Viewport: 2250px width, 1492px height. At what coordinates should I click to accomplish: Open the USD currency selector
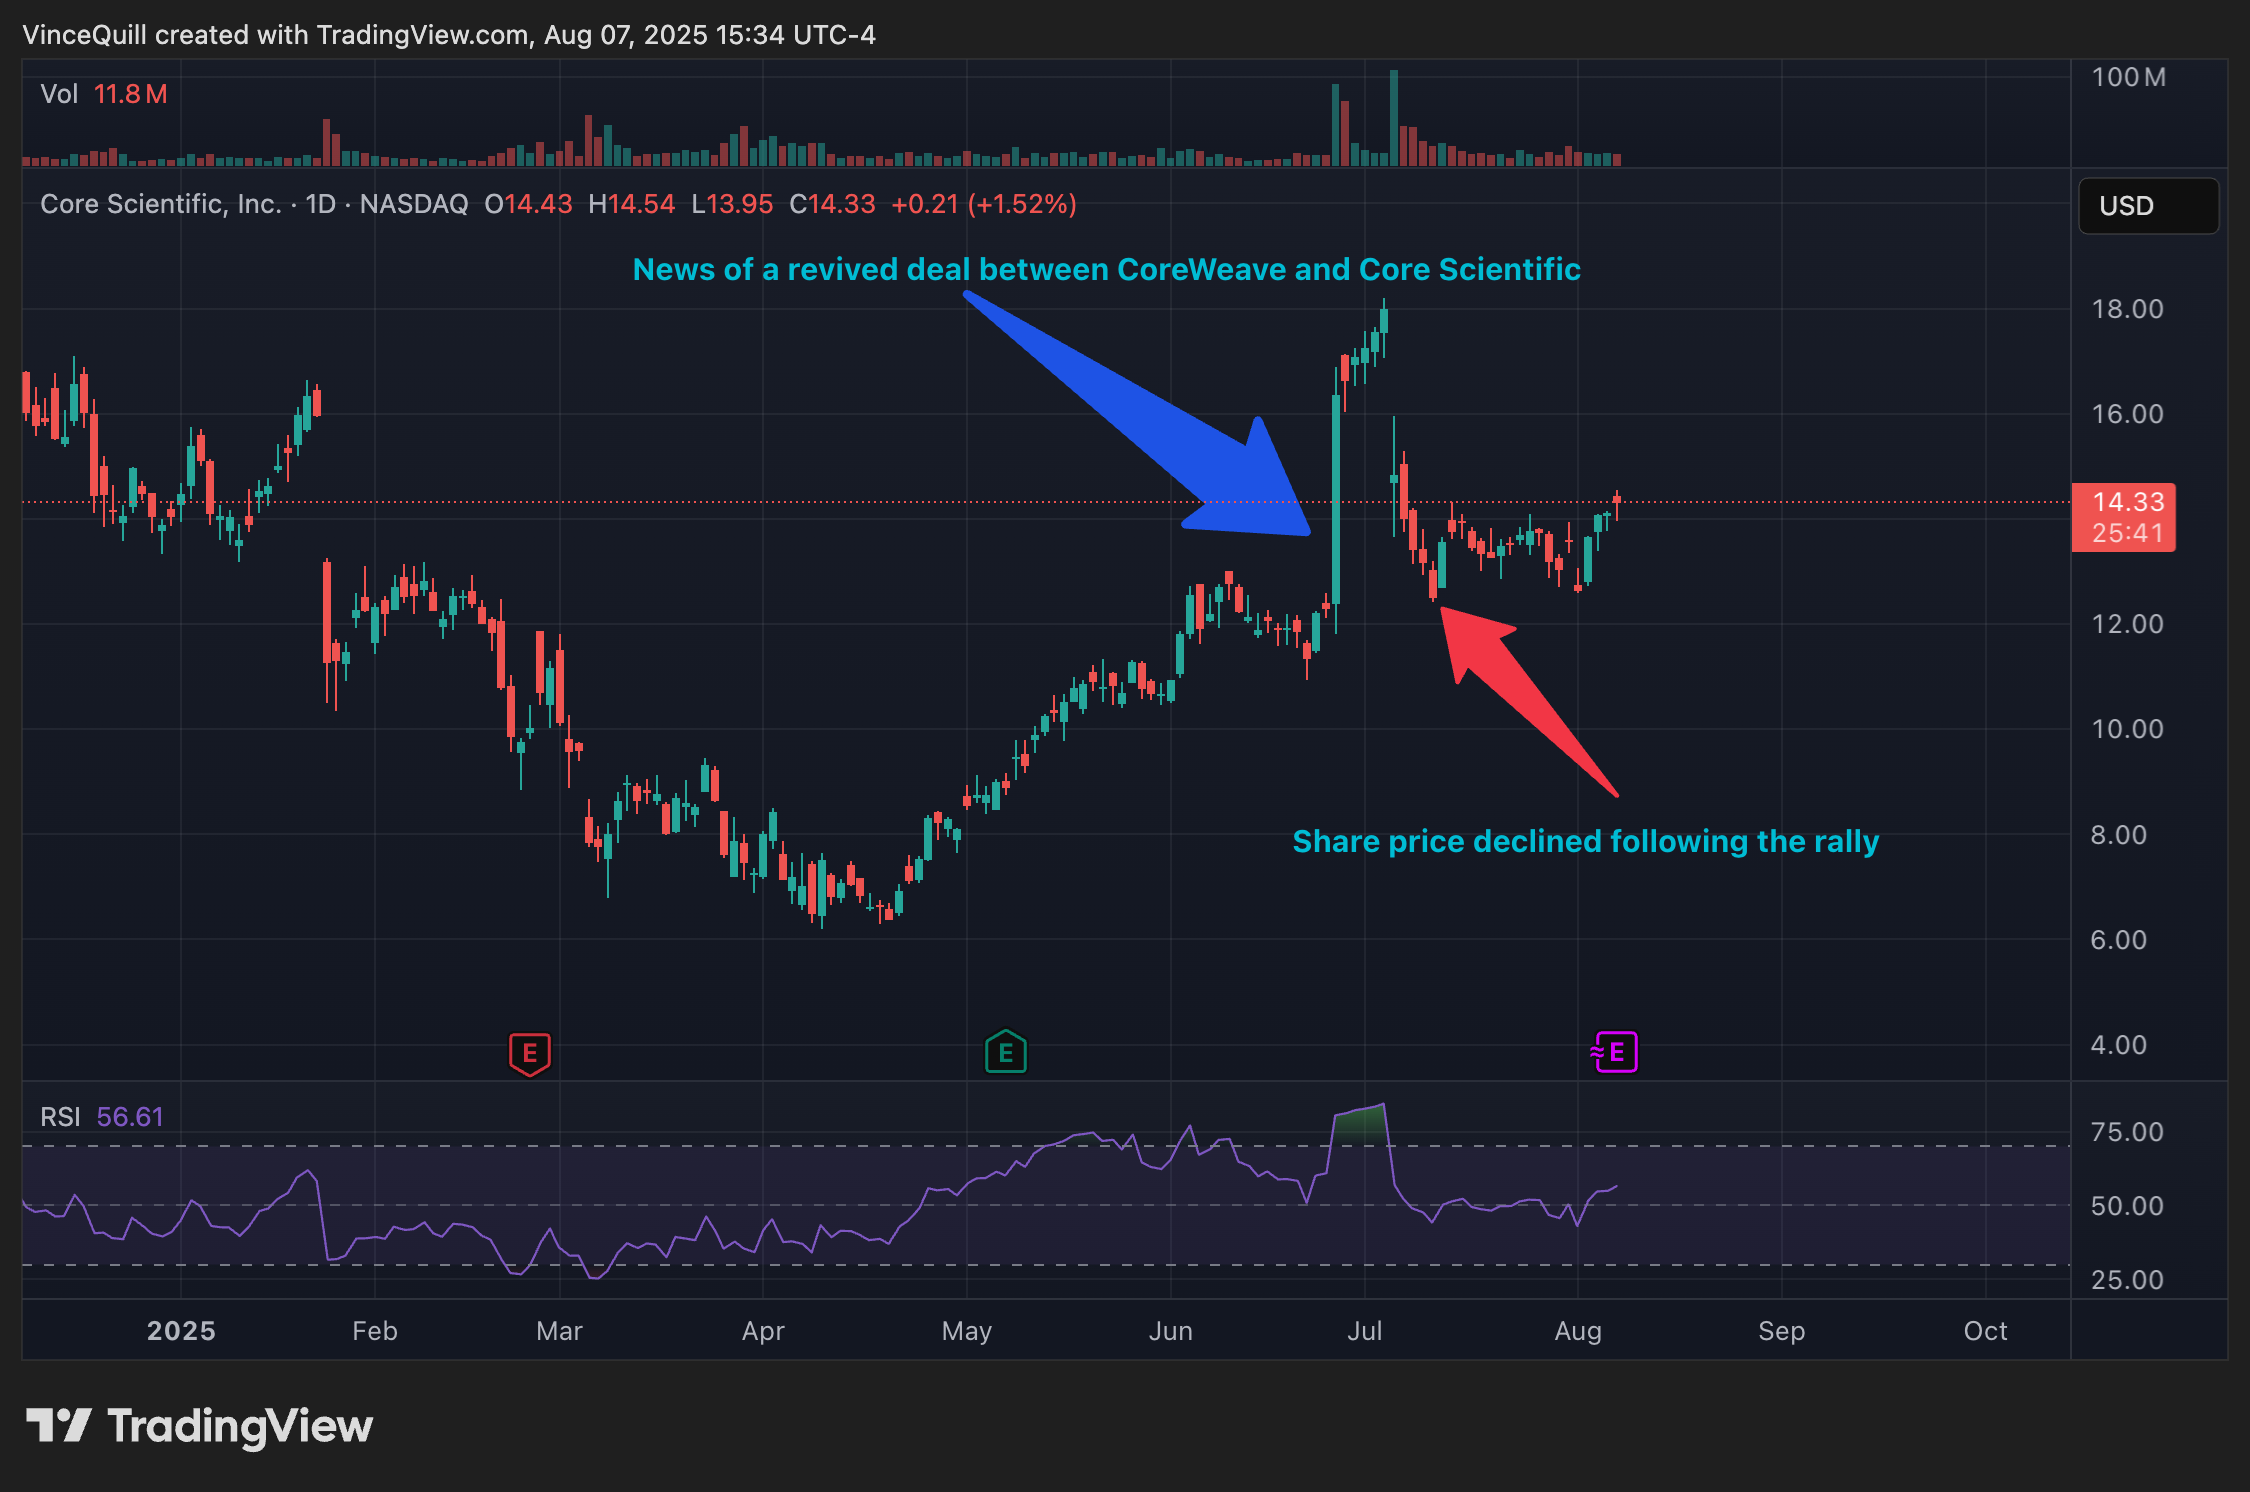click(x=2147, y=206)
